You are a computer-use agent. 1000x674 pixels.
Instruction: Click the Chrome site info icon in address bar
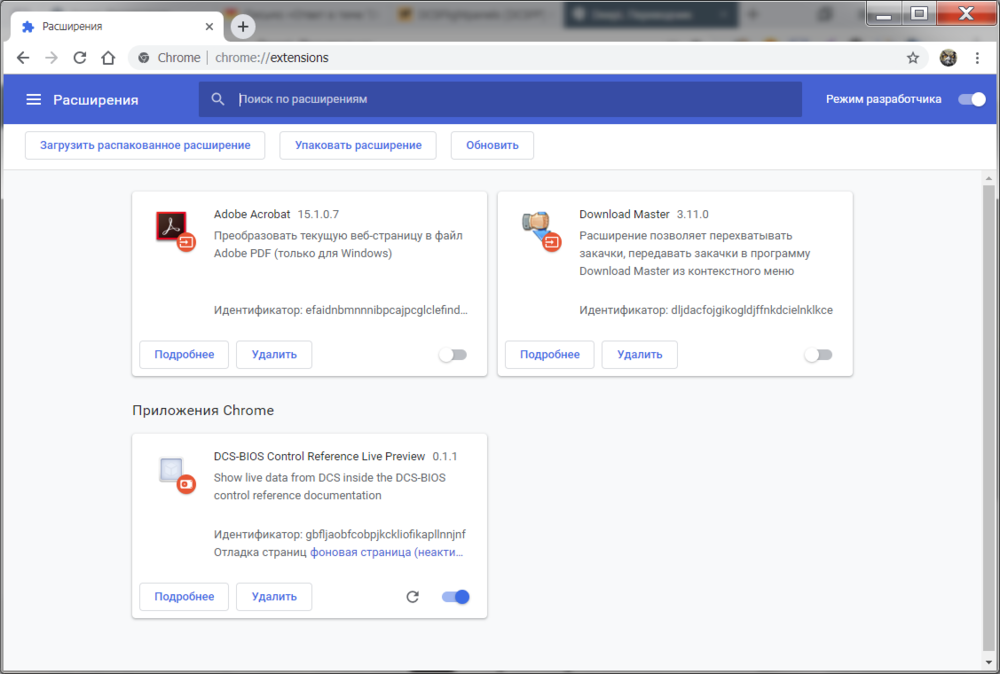[144, 58]
